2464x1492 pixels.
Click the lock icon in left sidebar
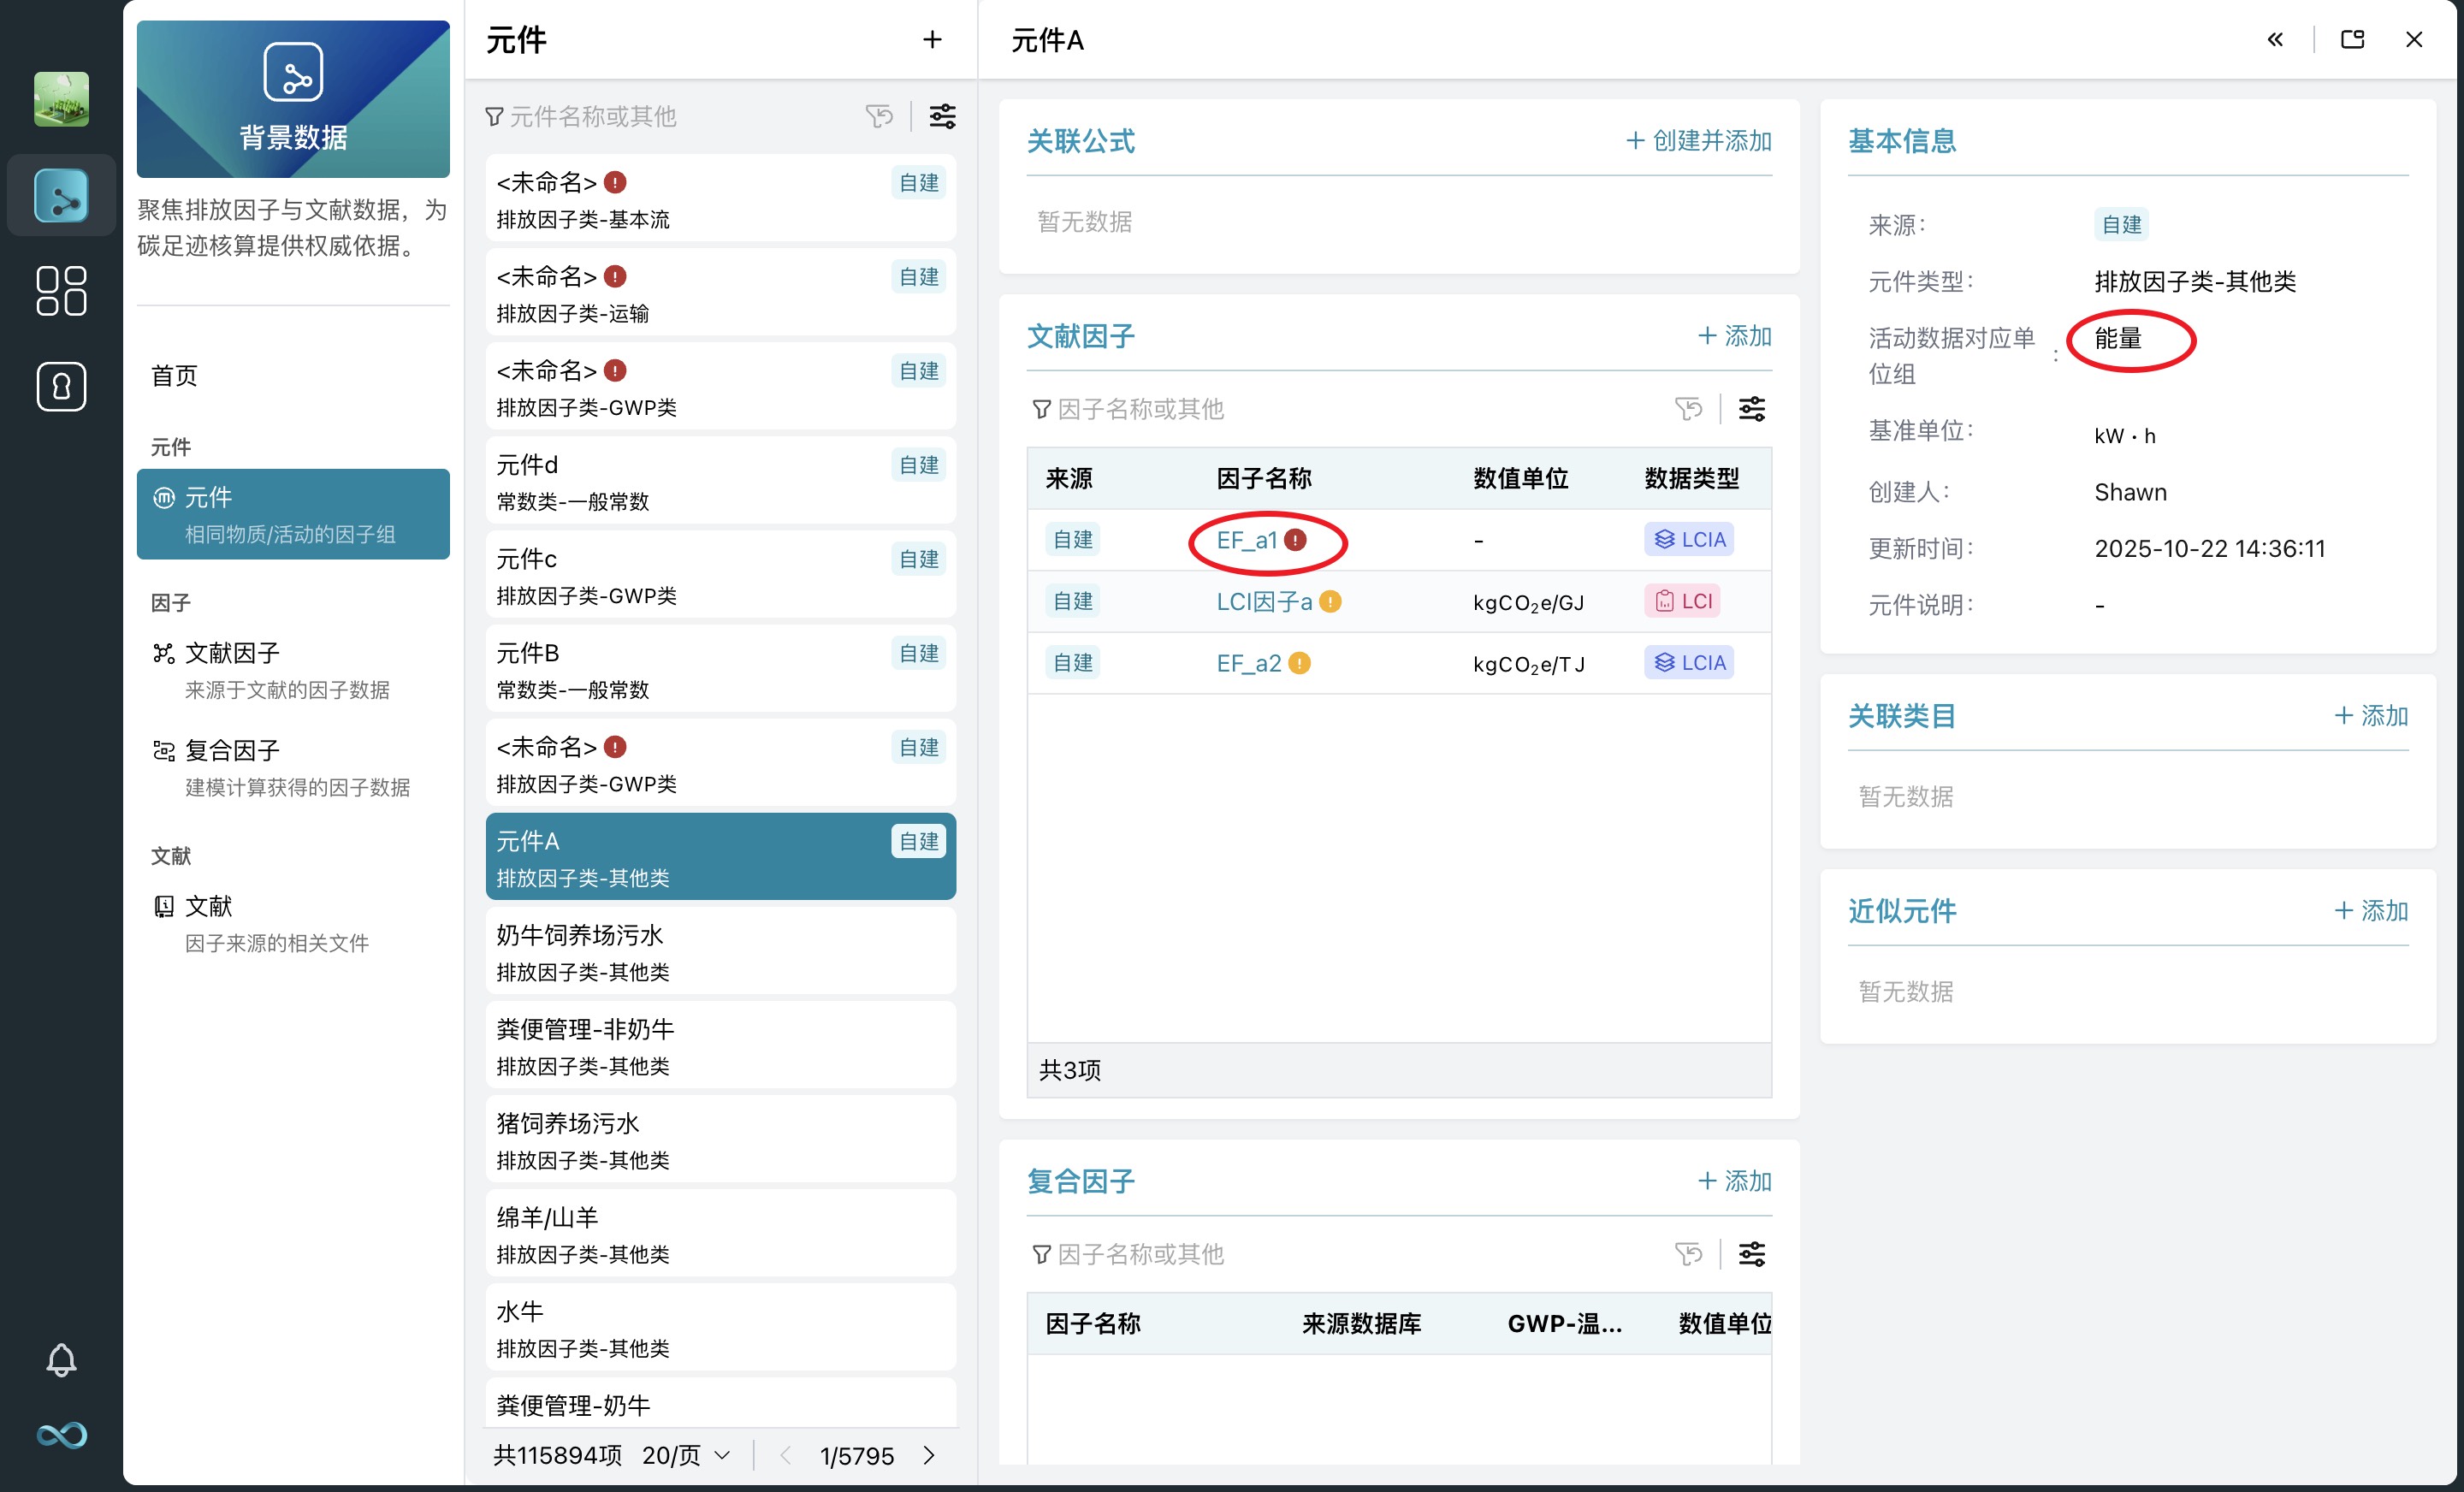click(61, 387)
